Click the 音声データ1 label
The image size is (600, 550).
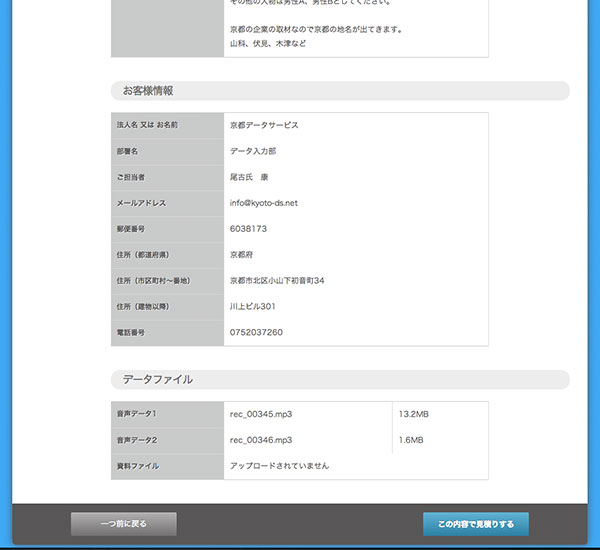(x=137, y=414)
